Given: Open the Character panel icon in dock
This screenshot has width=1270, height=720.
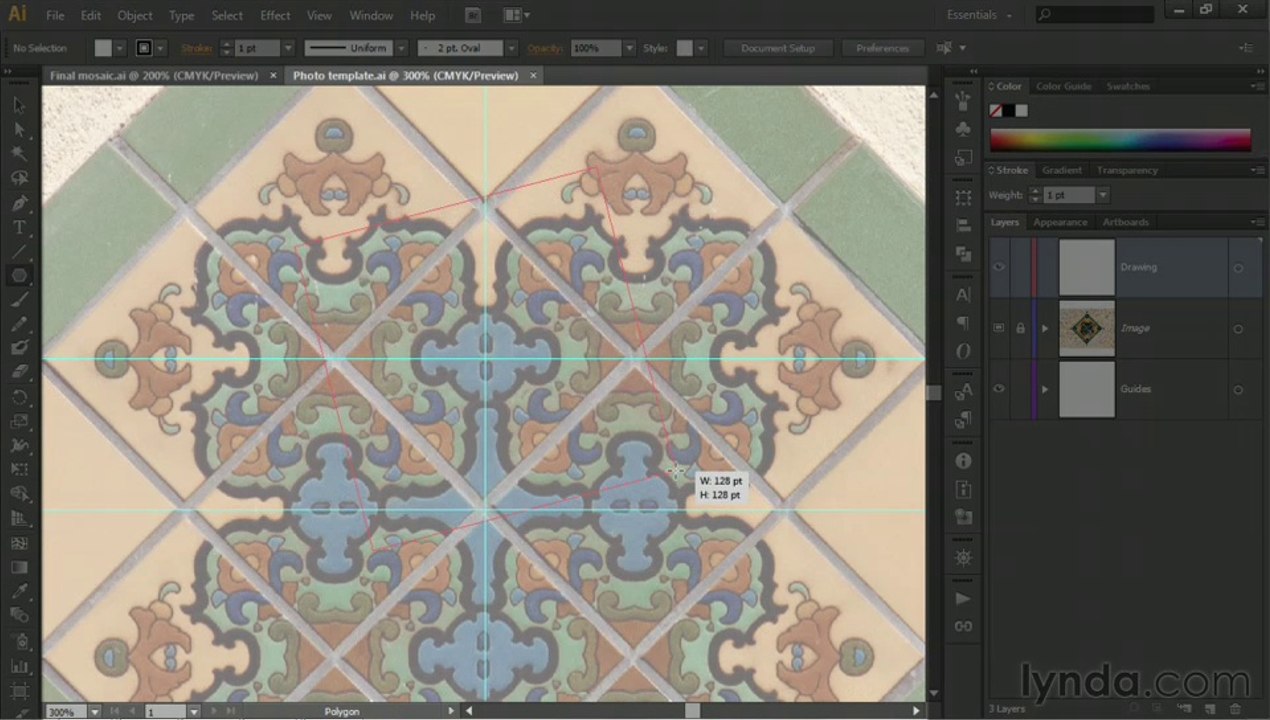Looking at the screenshot, I should click(x=963, y=295).
